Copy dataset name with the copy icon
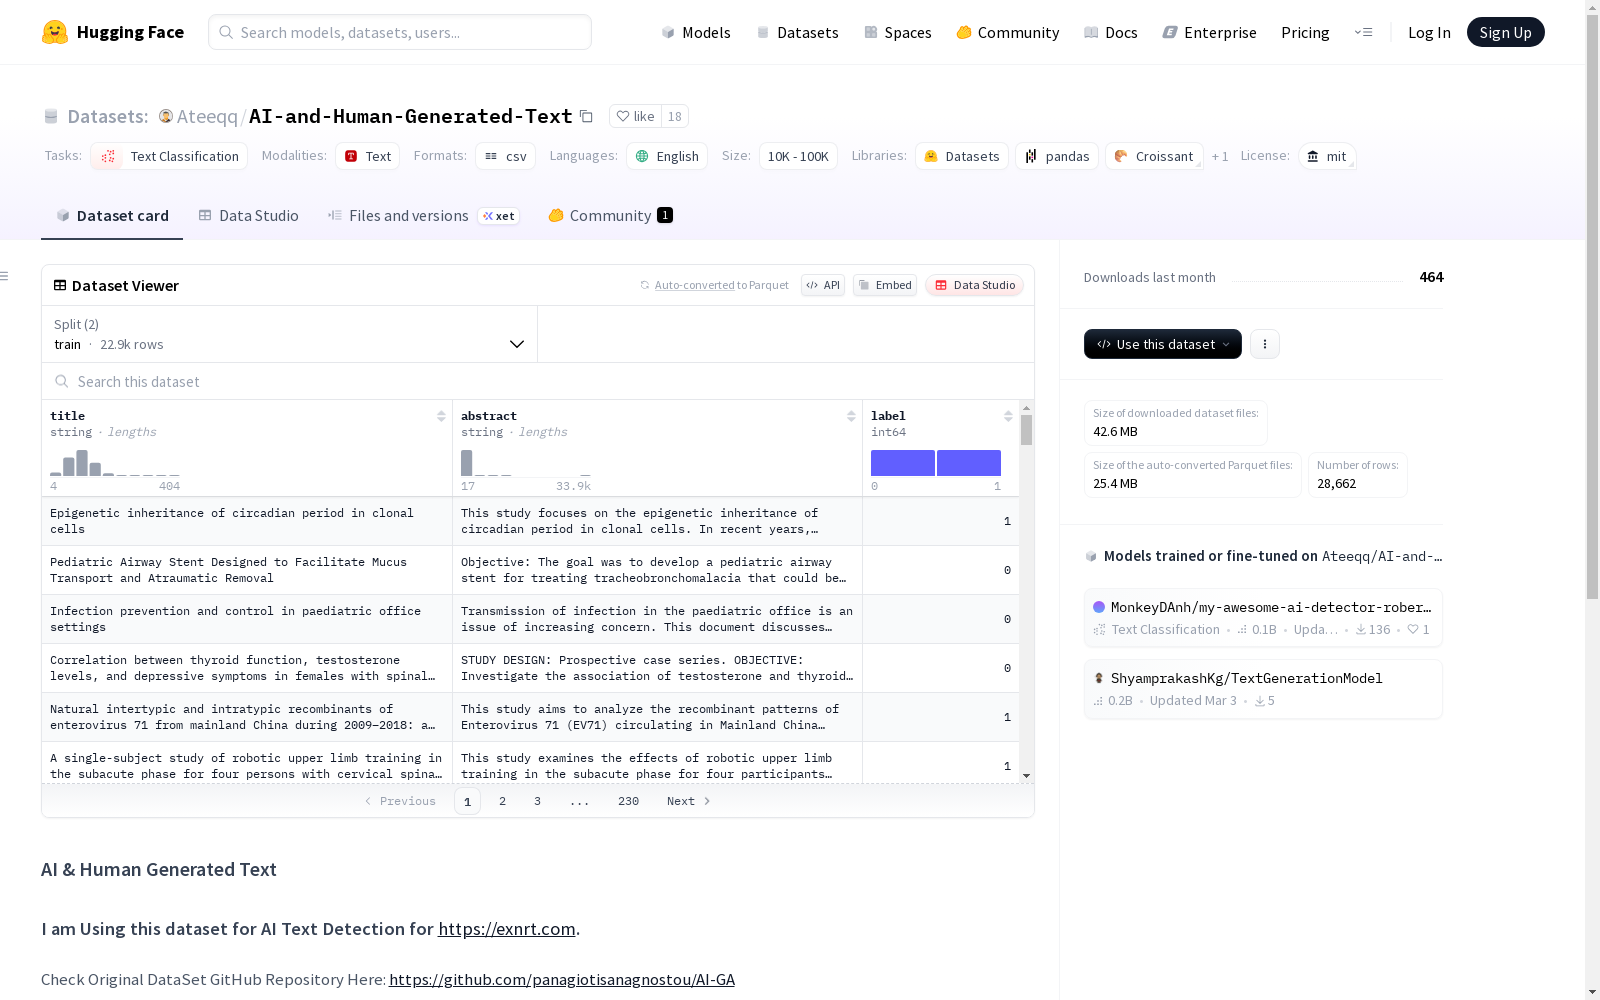 tap(587, 117)
